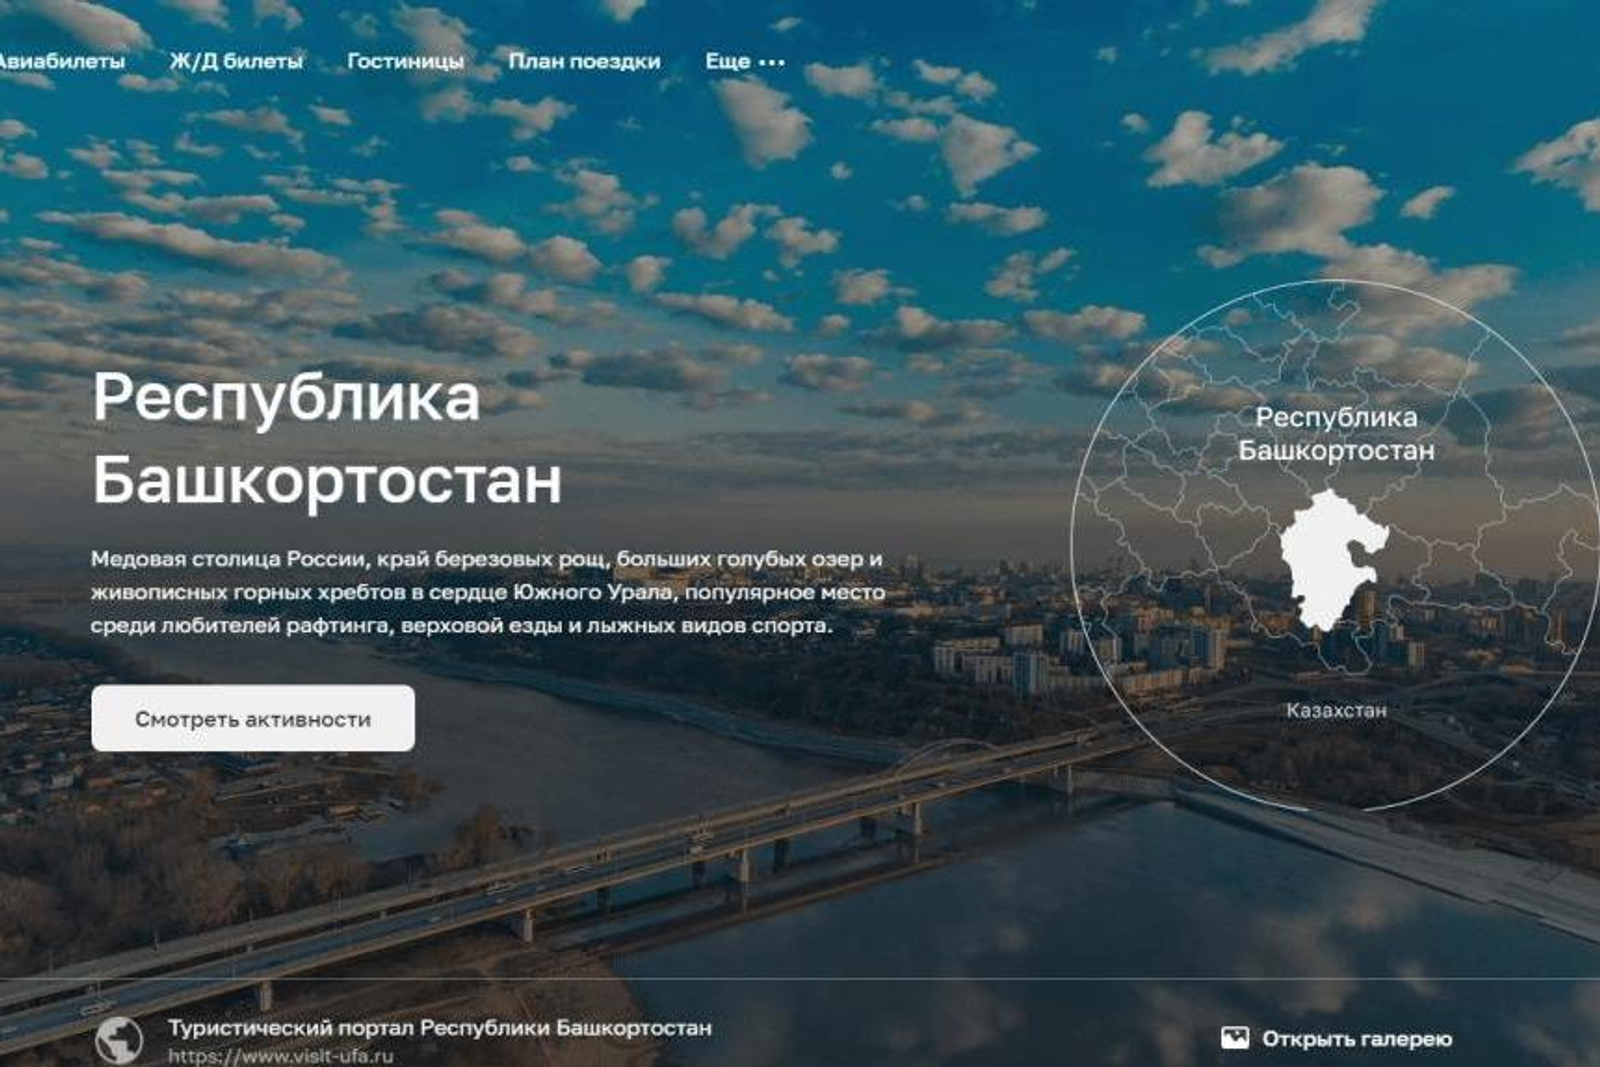Click the three dots next to Еще
Viewport: 1600px width, 1067px height.
[772, 62]
